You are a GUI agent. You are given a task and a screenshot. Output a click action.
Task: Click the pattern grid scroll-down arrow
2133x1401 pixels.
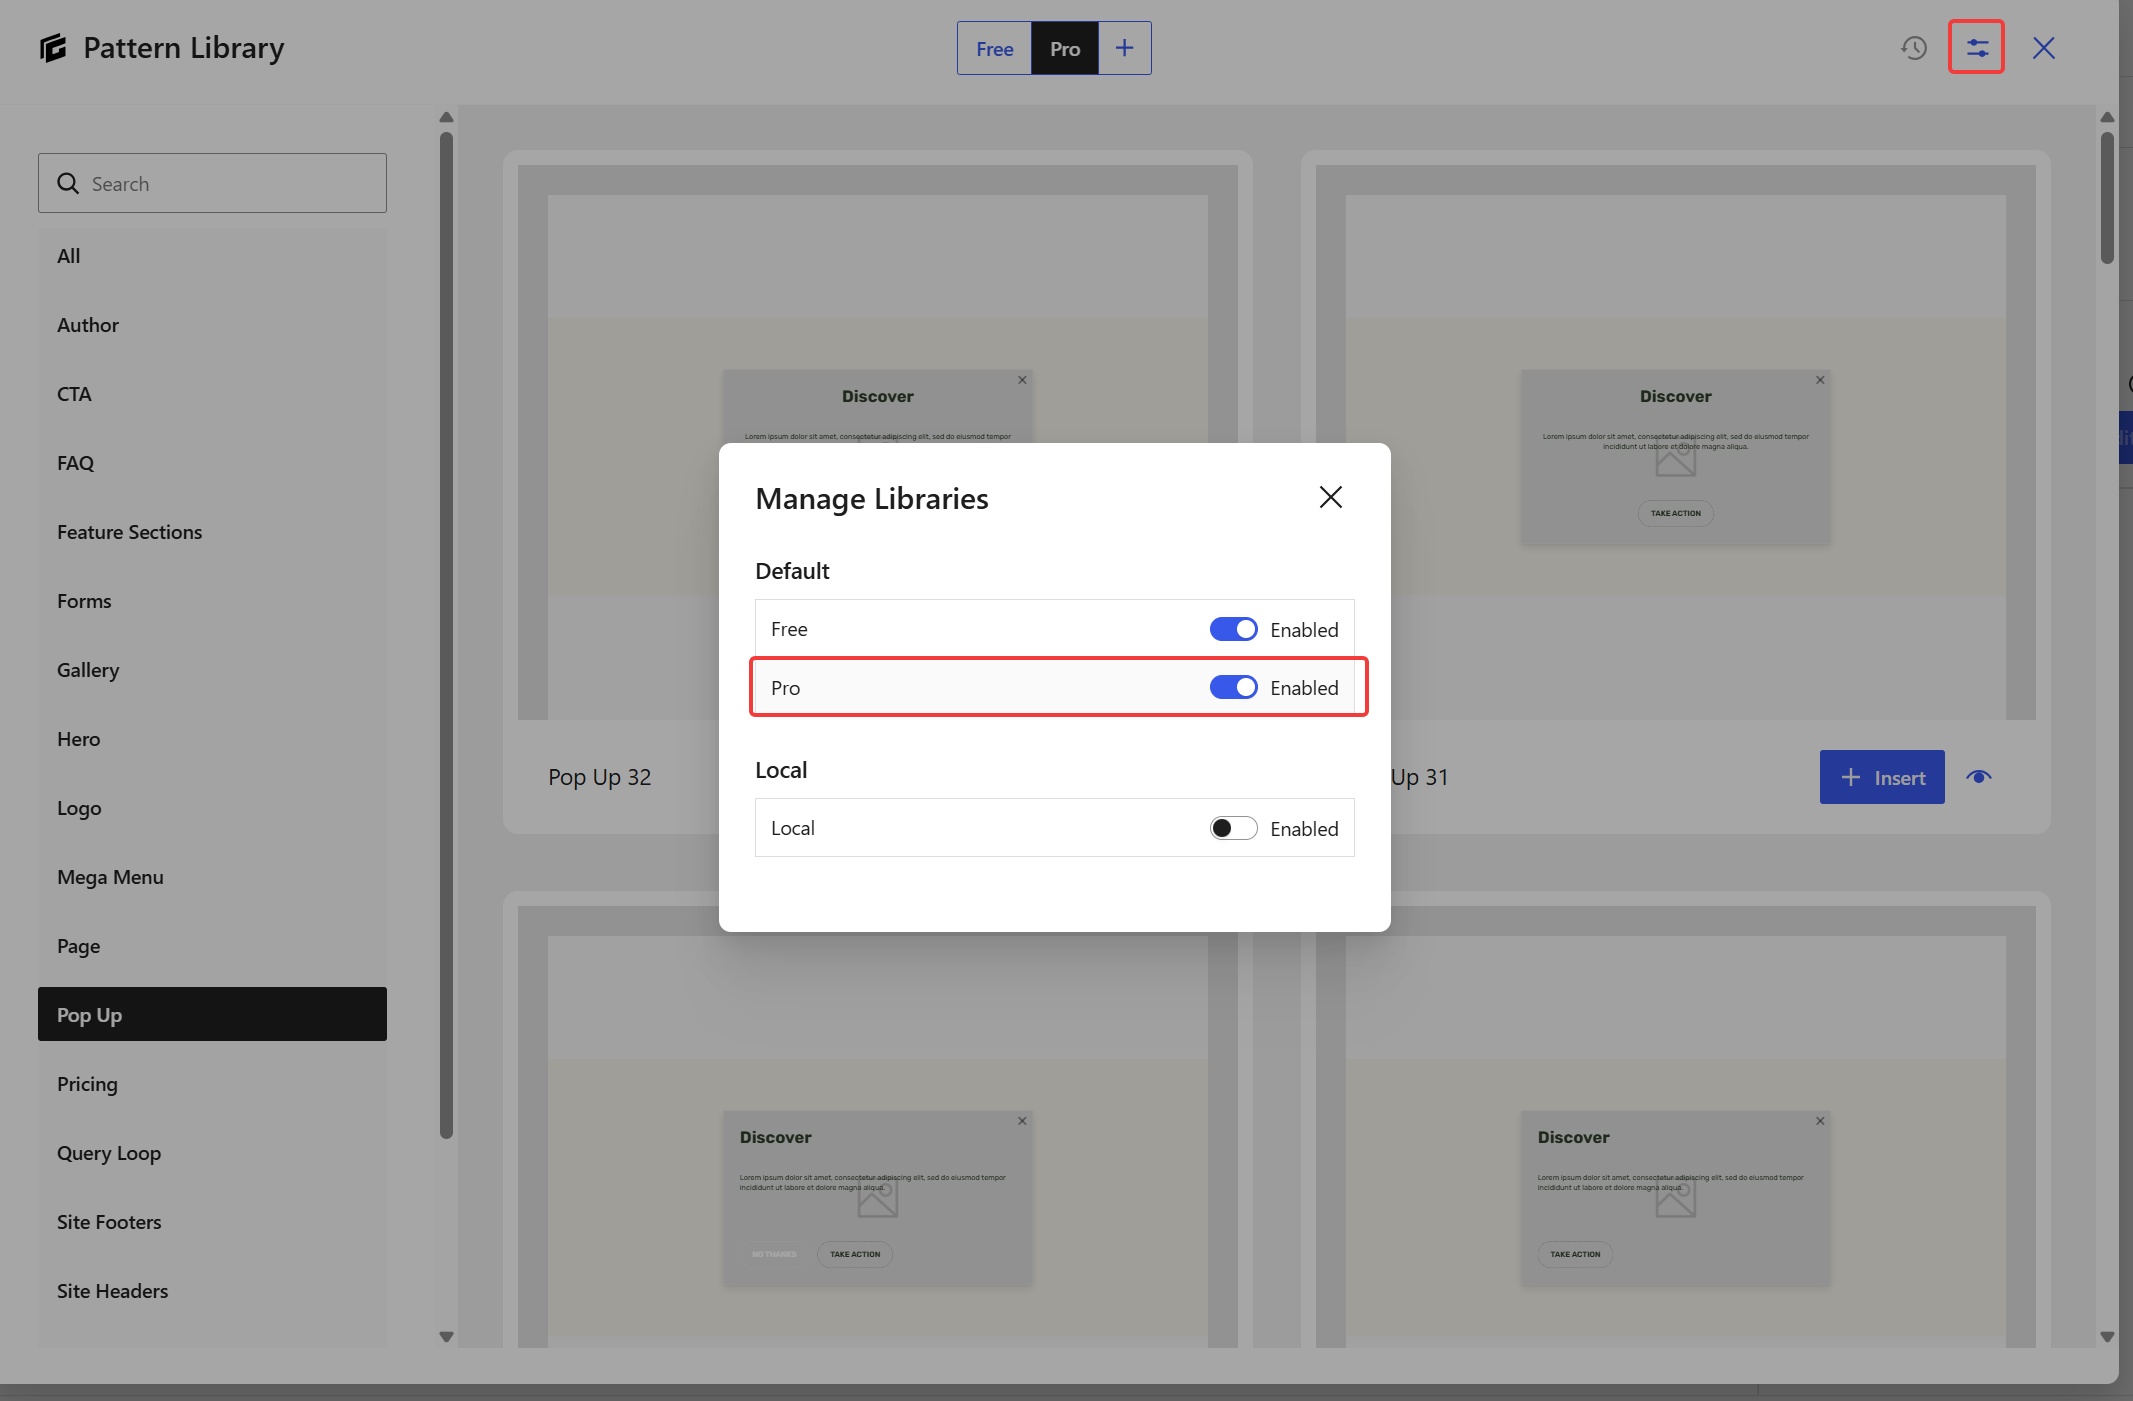pos(2107,1336)
